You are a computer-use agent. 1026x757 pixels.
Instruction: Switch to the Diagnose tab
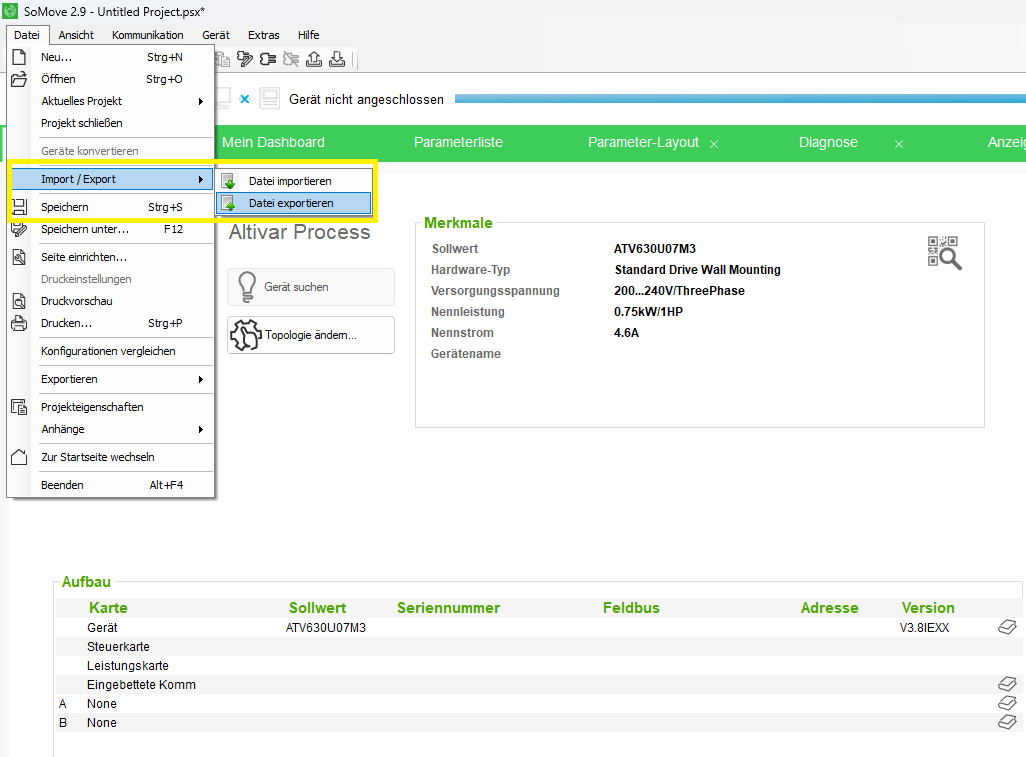click(x=828, y=143)
